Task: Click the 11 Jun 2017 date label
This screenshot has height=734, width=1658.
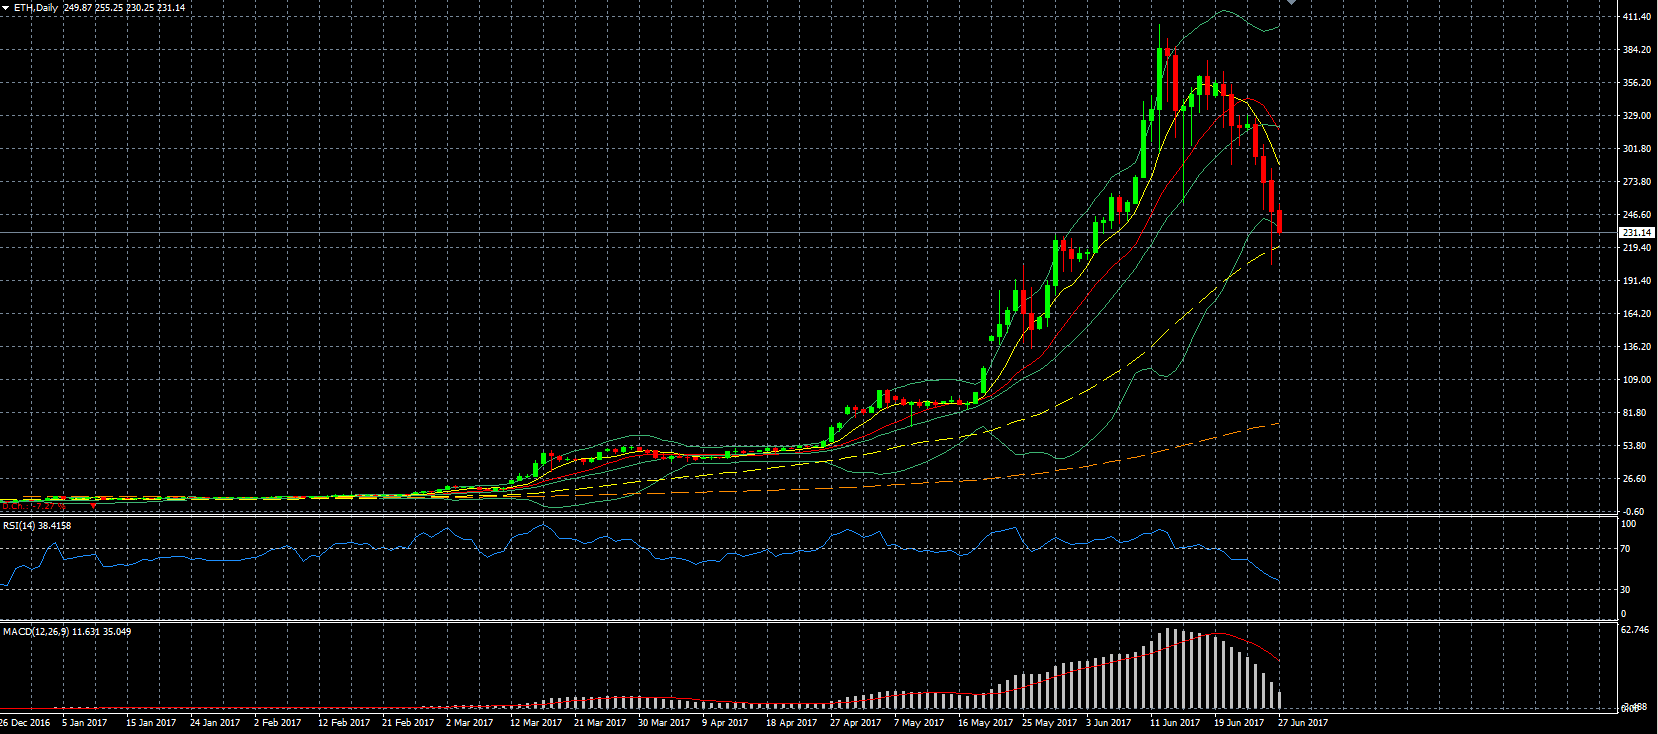Action: pyautogui.click(x=1175, y=723)
